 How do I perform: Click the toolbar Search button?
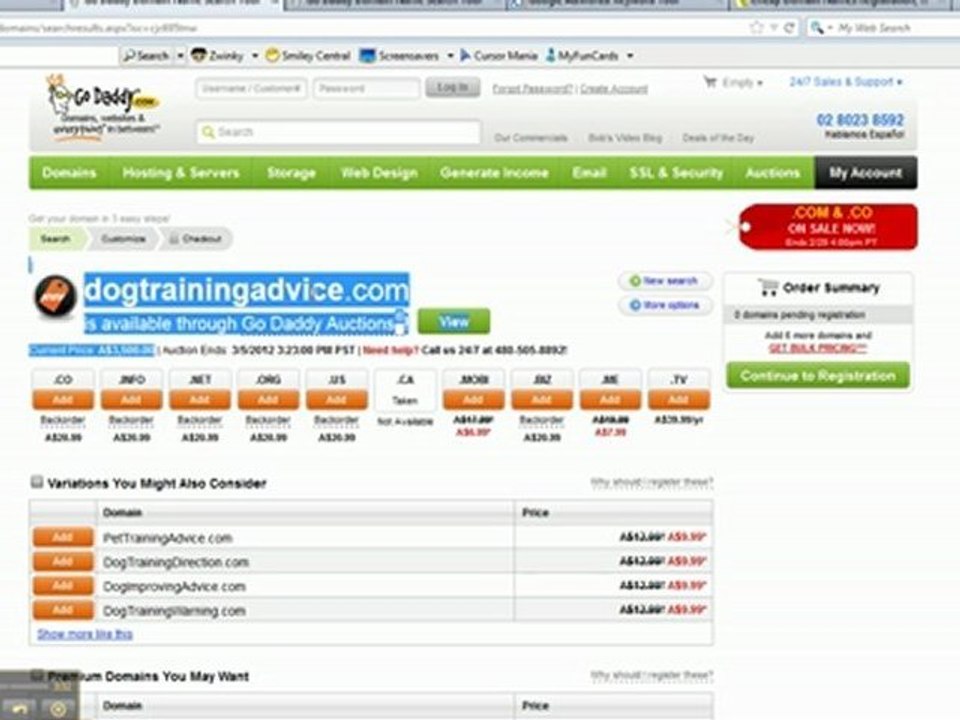coord(146,56)
